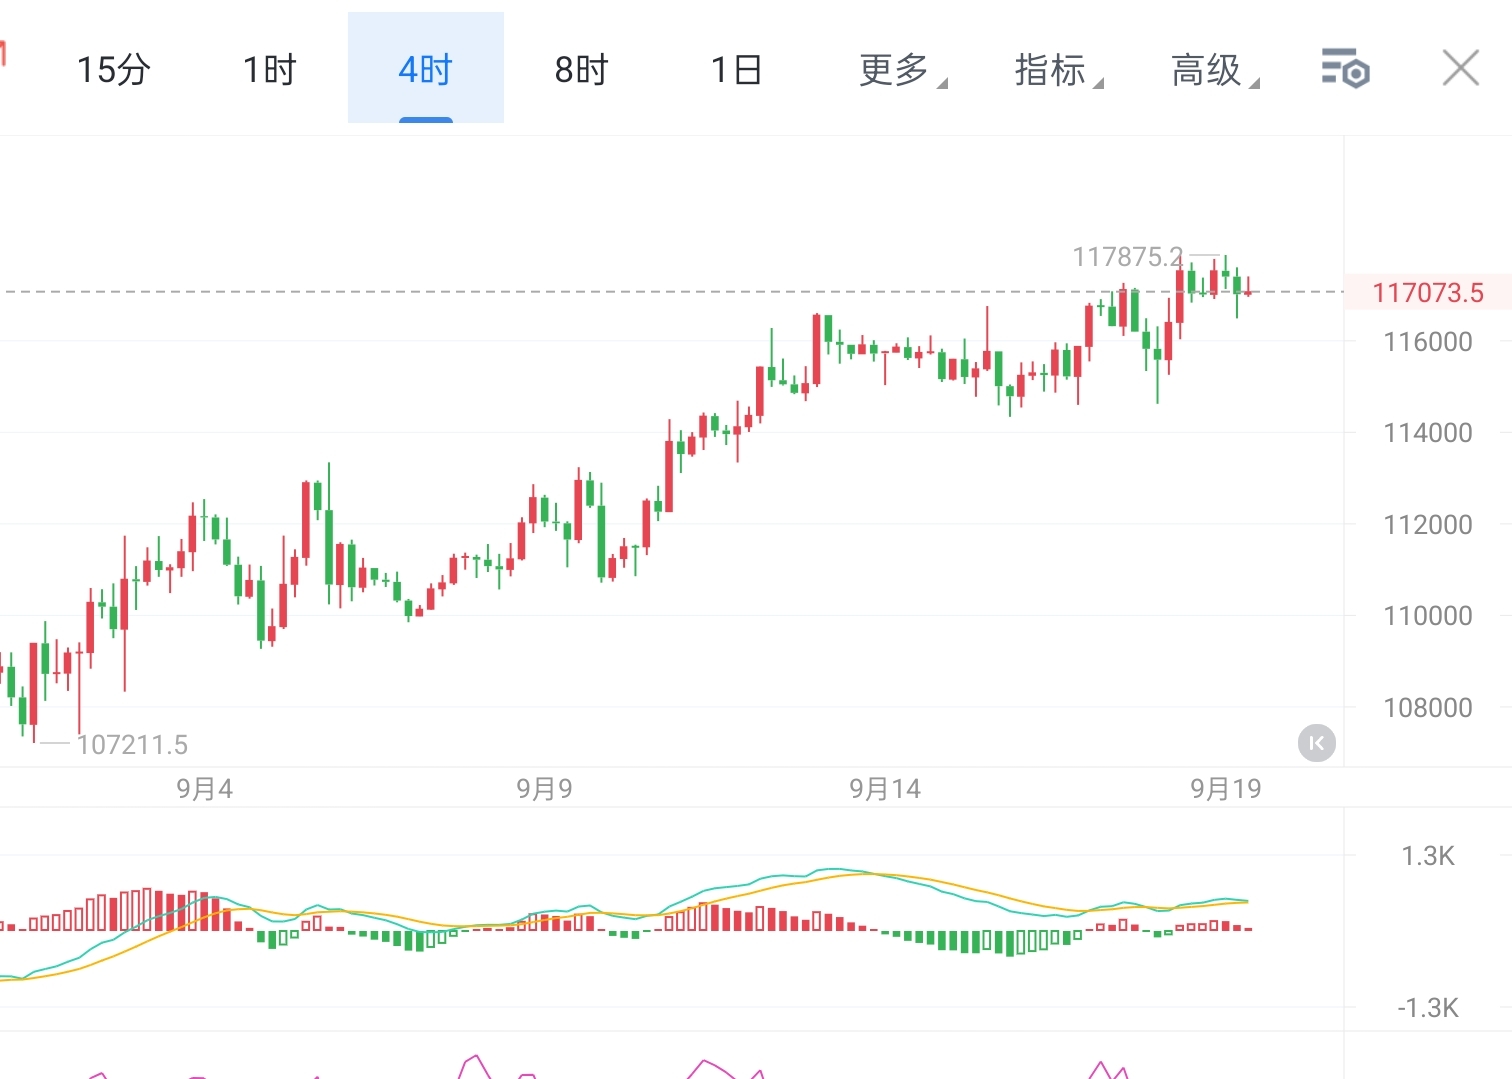Click the jump-to-latest candle round icon

(x=1316, y=743)
